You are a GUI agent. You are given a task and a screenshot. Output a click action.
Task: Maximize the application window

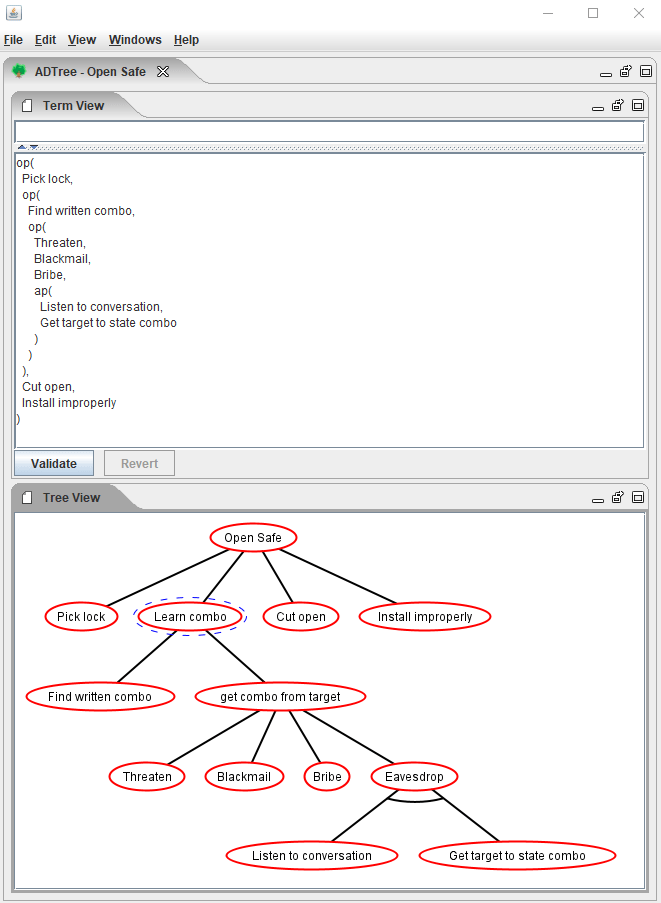click(x=593, y=13)
